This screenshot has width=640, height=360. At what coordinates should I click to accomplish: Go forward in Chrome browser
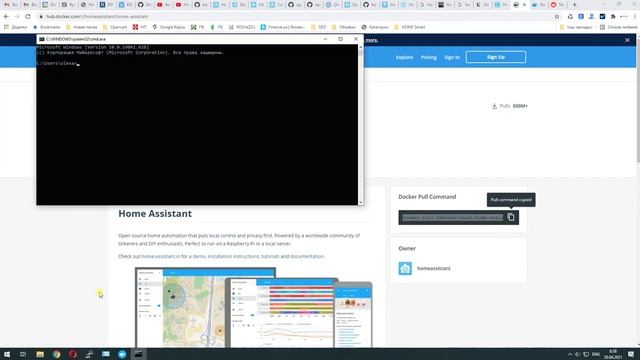[17, 16]
